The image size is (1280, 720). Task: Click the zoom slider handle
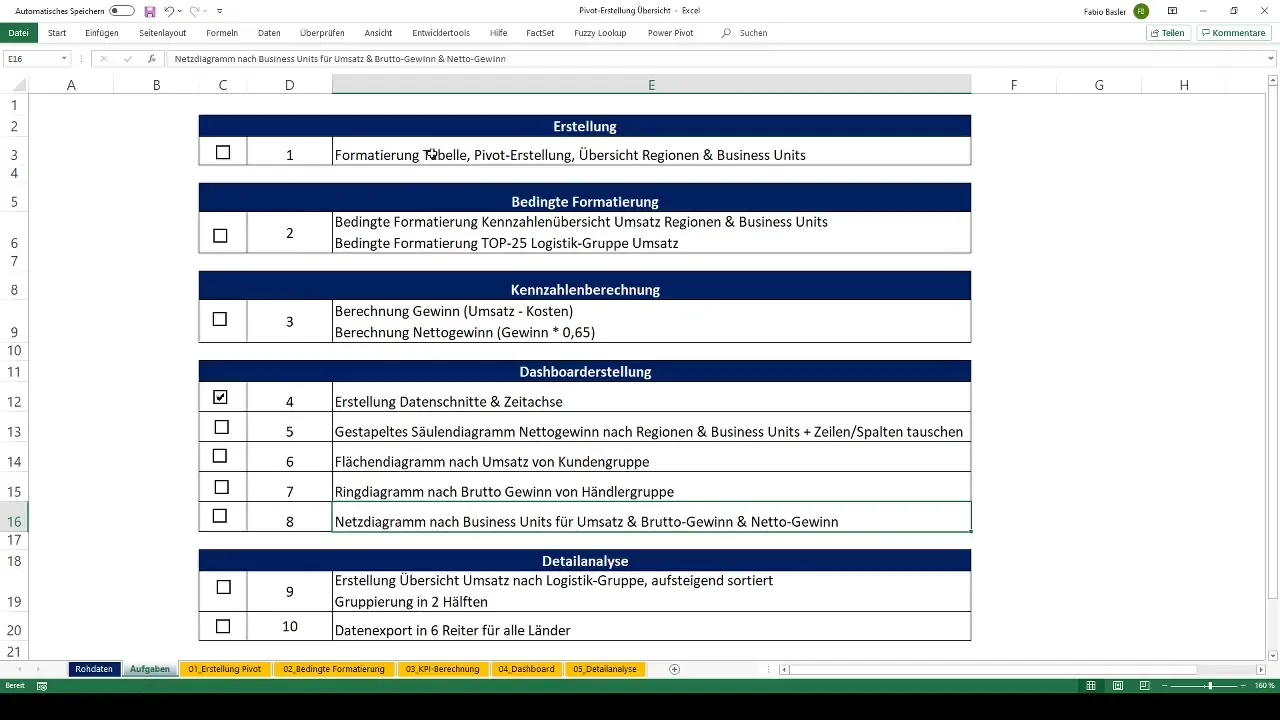(x=1210, y=686)
